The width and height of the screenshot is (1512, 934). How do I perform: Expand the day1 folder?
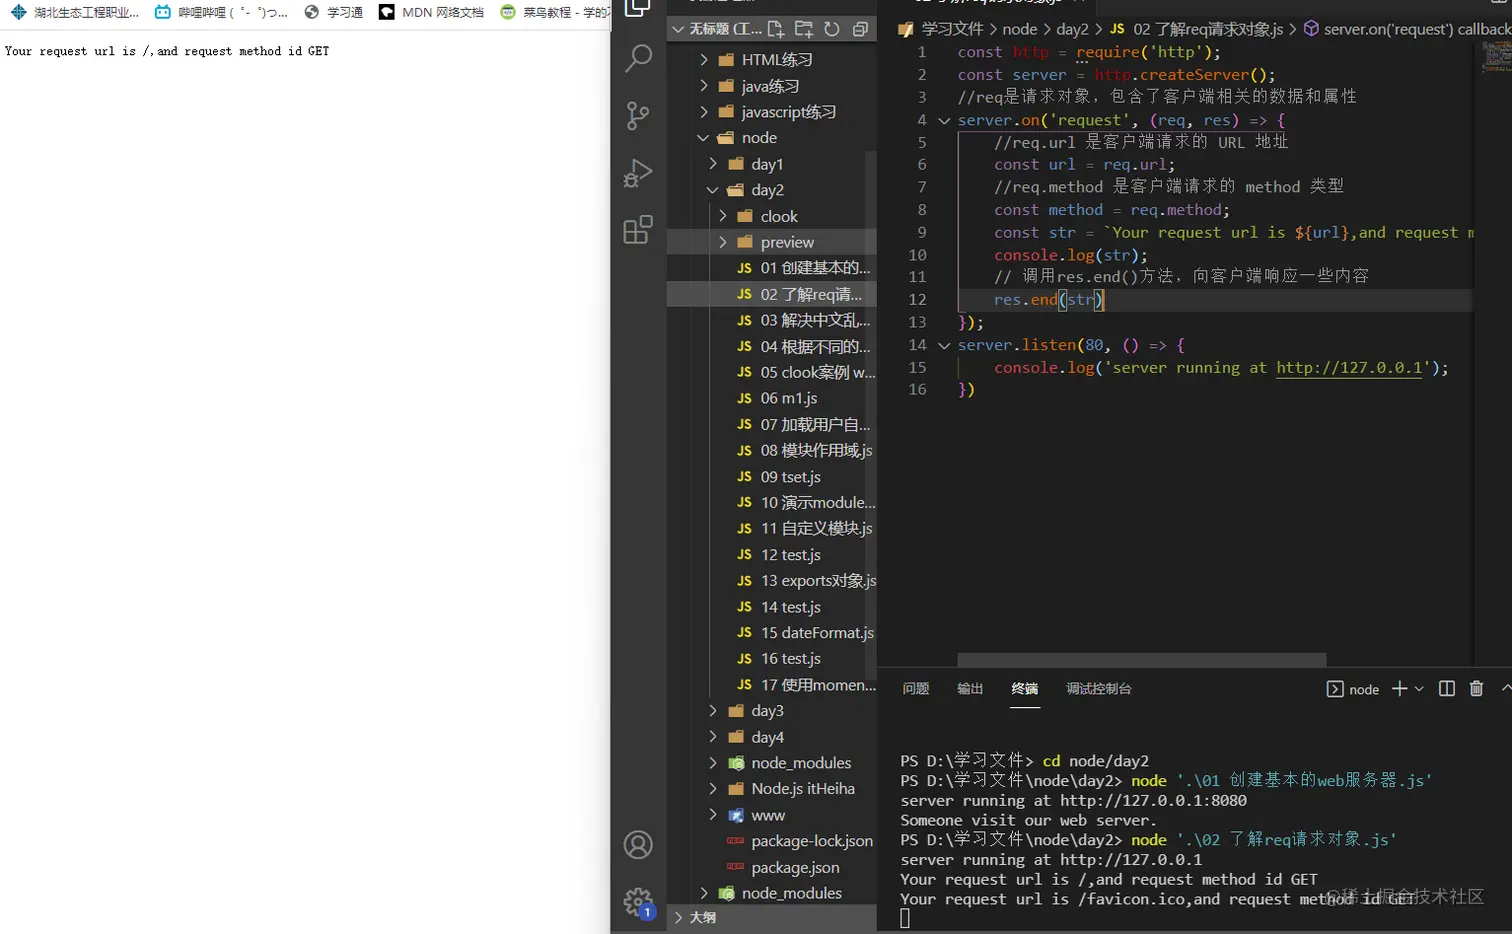(713, 164)
